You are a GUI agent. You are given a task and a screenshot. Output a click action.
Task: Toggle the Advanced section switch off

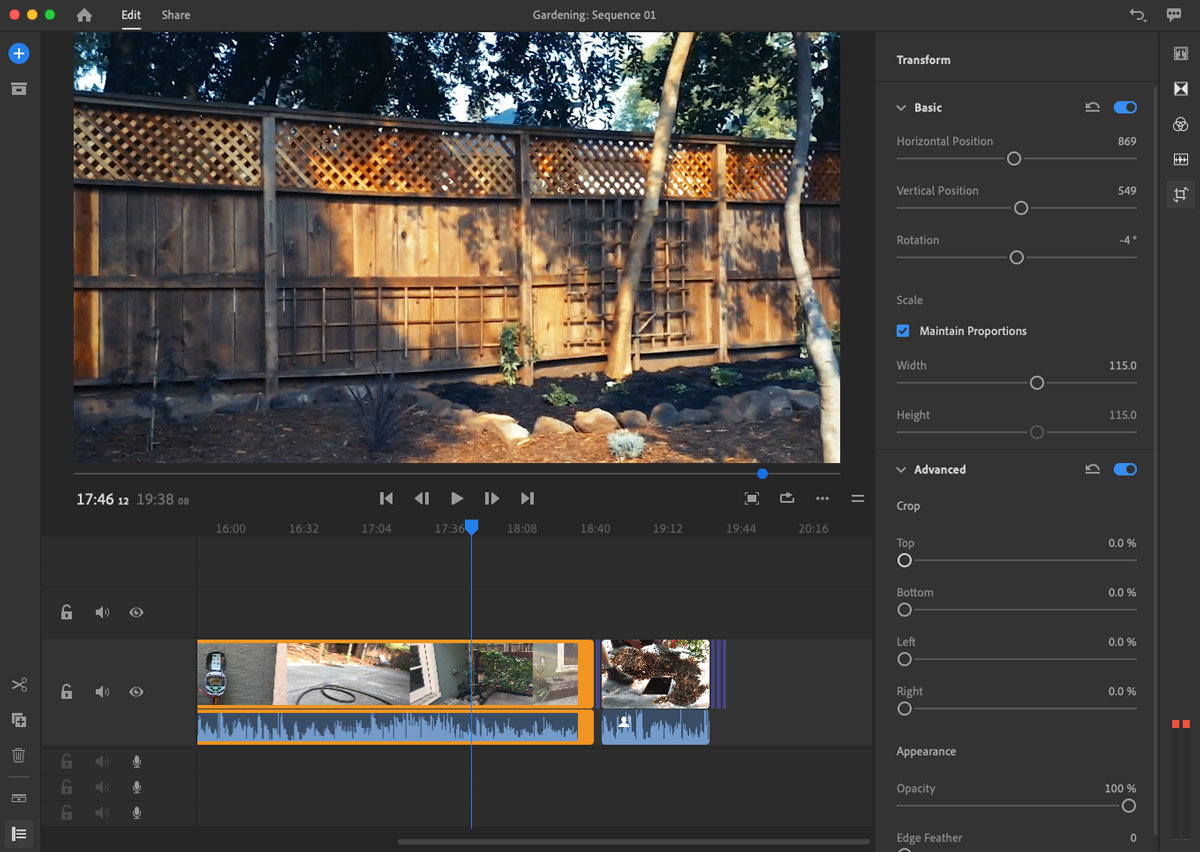(x=1125, y=469)
